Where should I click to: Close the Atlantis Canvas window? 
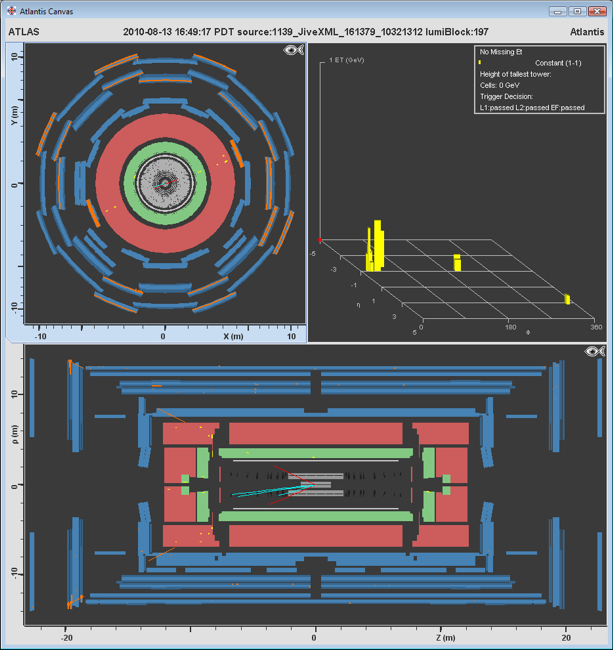597,12
